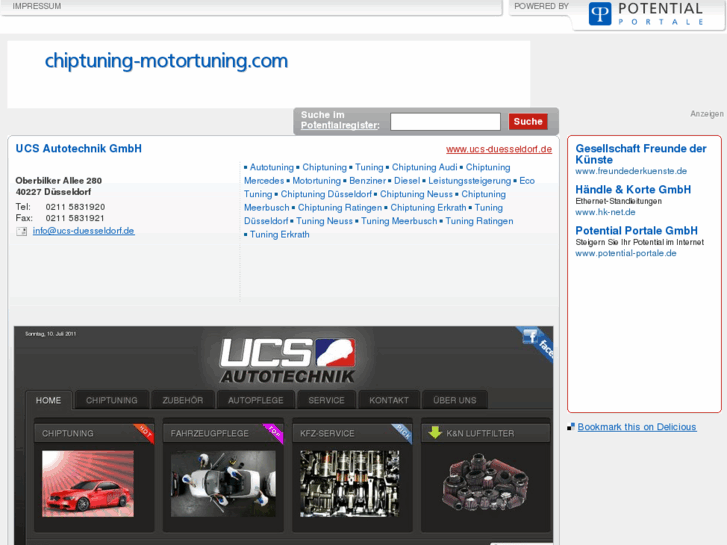This screenshot has height=545, width=727.
Task: Select the SERVICE tab
Action: [x=326, y=400]
